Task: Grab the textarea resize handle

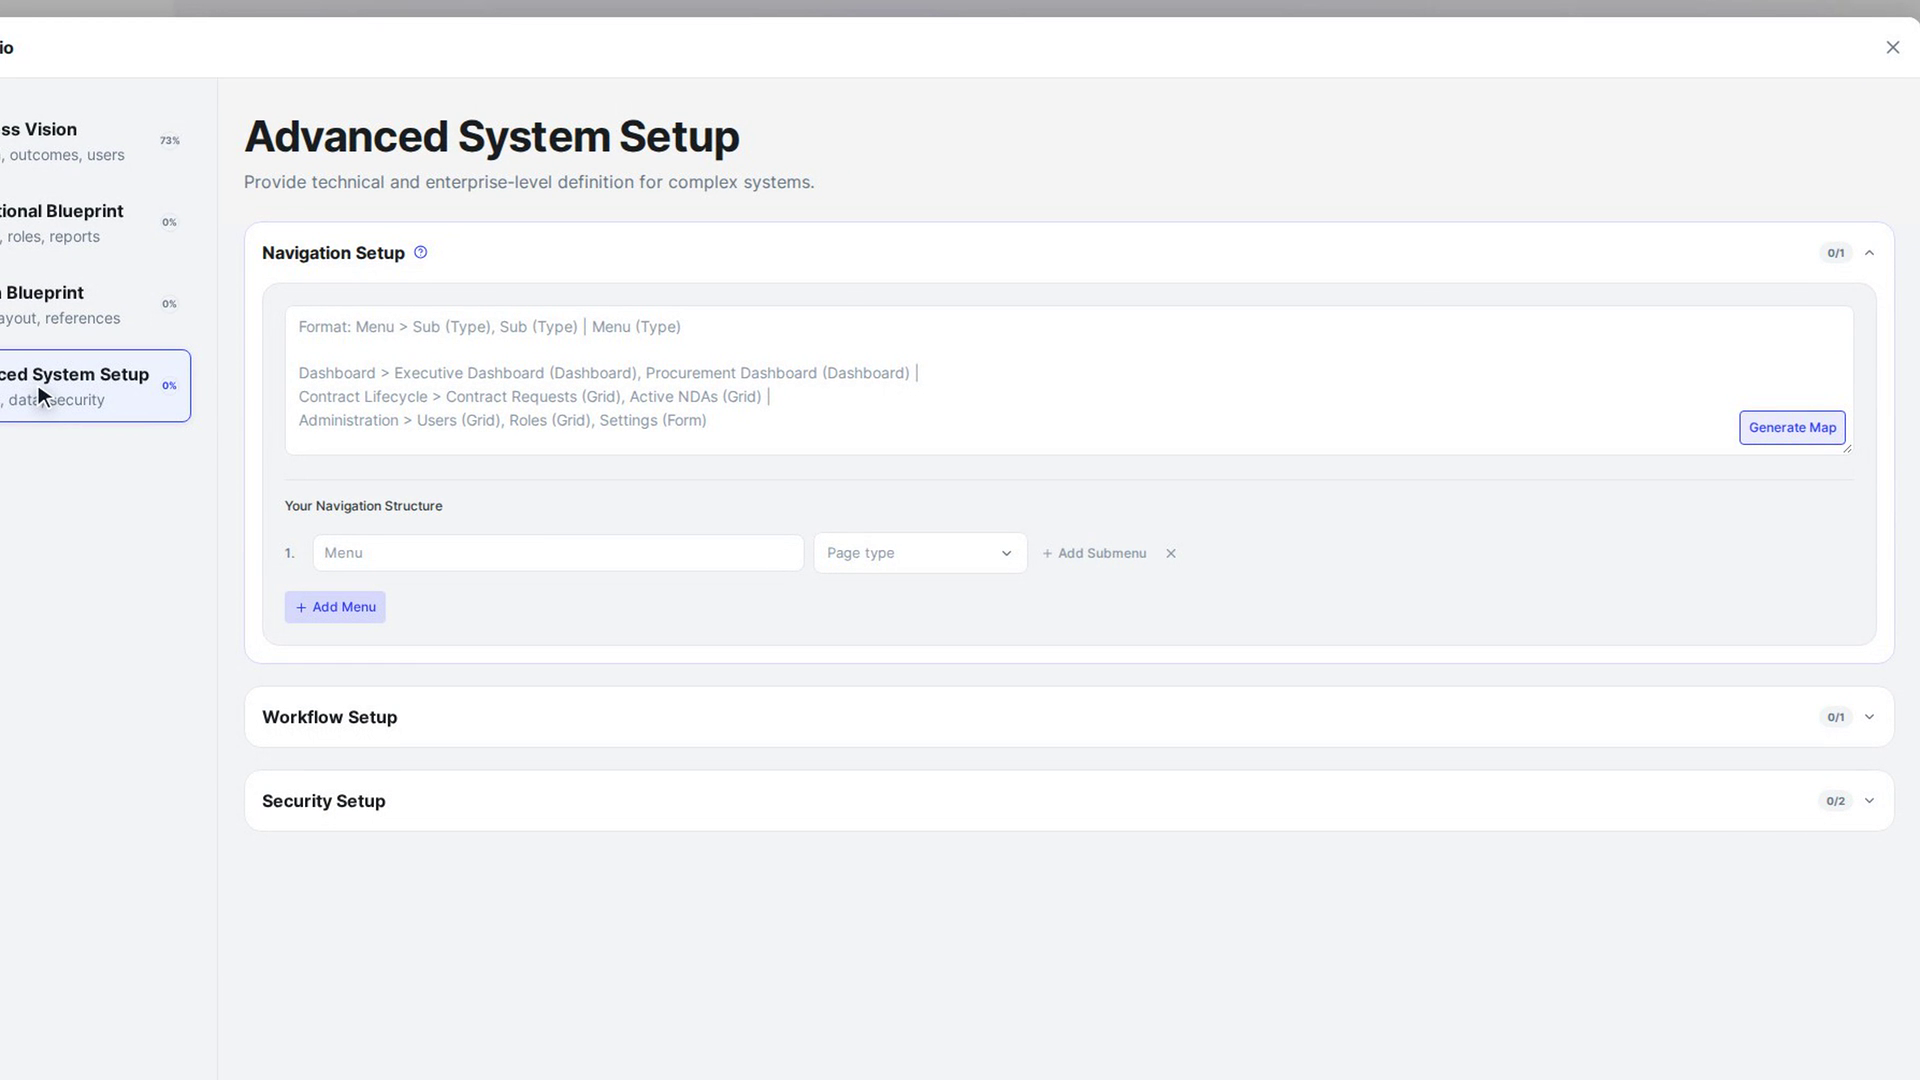Action: tap(1847, 449)
